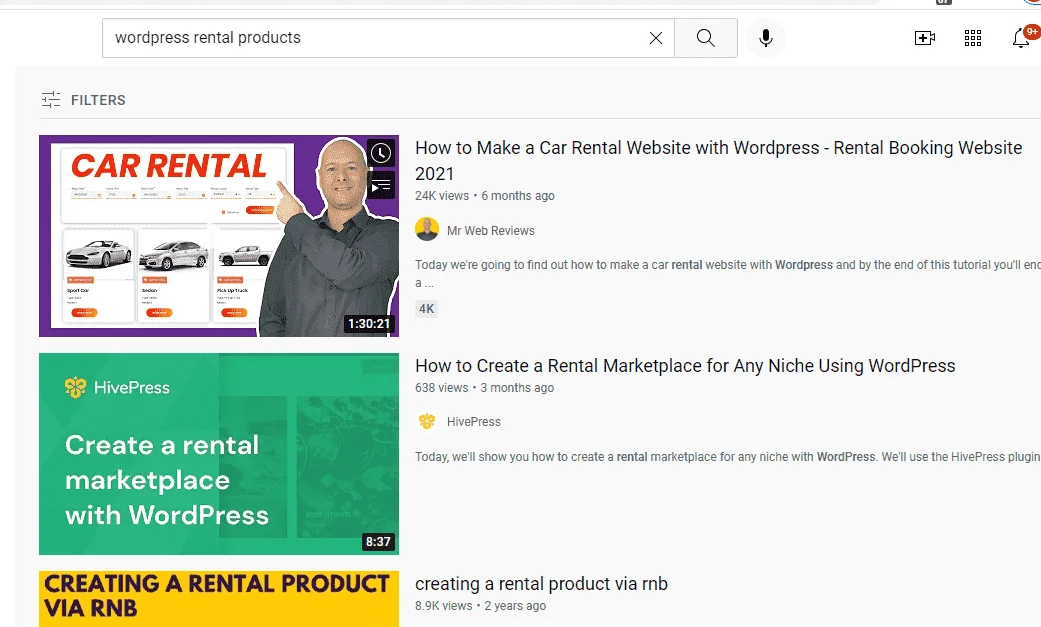Open title 'How to Make a Car Rental Website'

pos(718,160)
